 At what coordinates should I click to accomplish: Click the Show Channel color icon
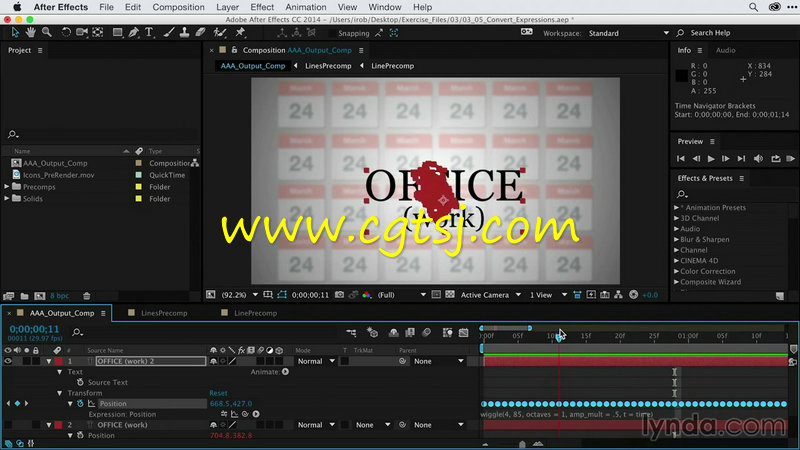tap(366, 295)
